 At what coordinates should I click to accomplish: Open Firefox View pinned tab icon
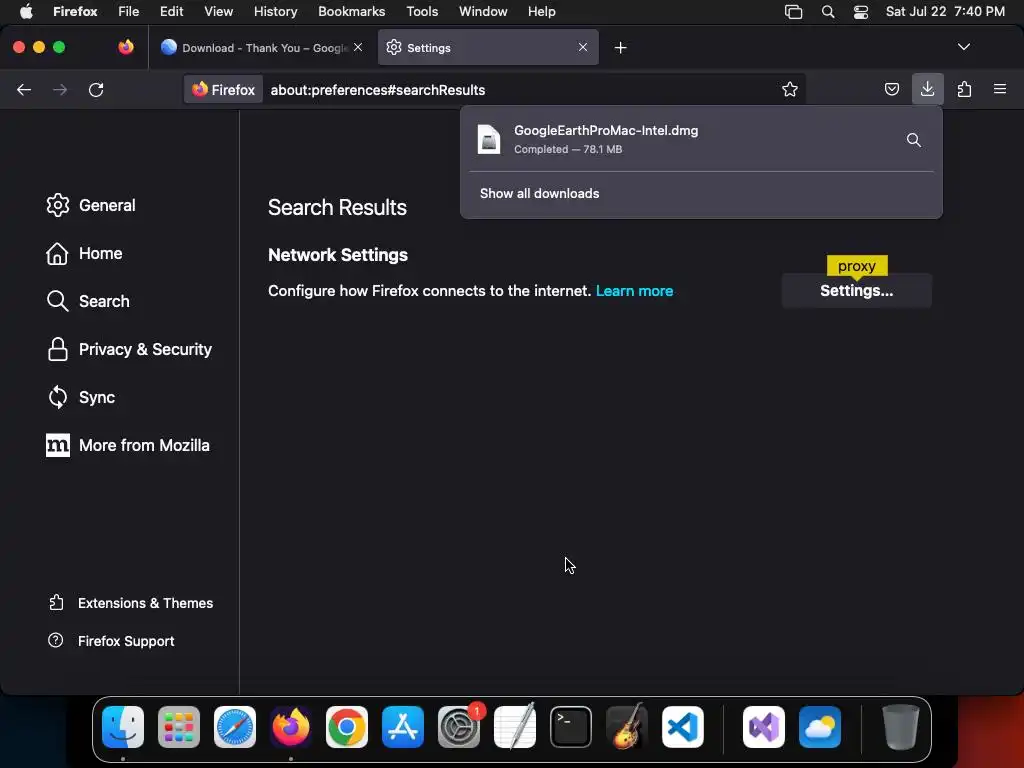126,47
